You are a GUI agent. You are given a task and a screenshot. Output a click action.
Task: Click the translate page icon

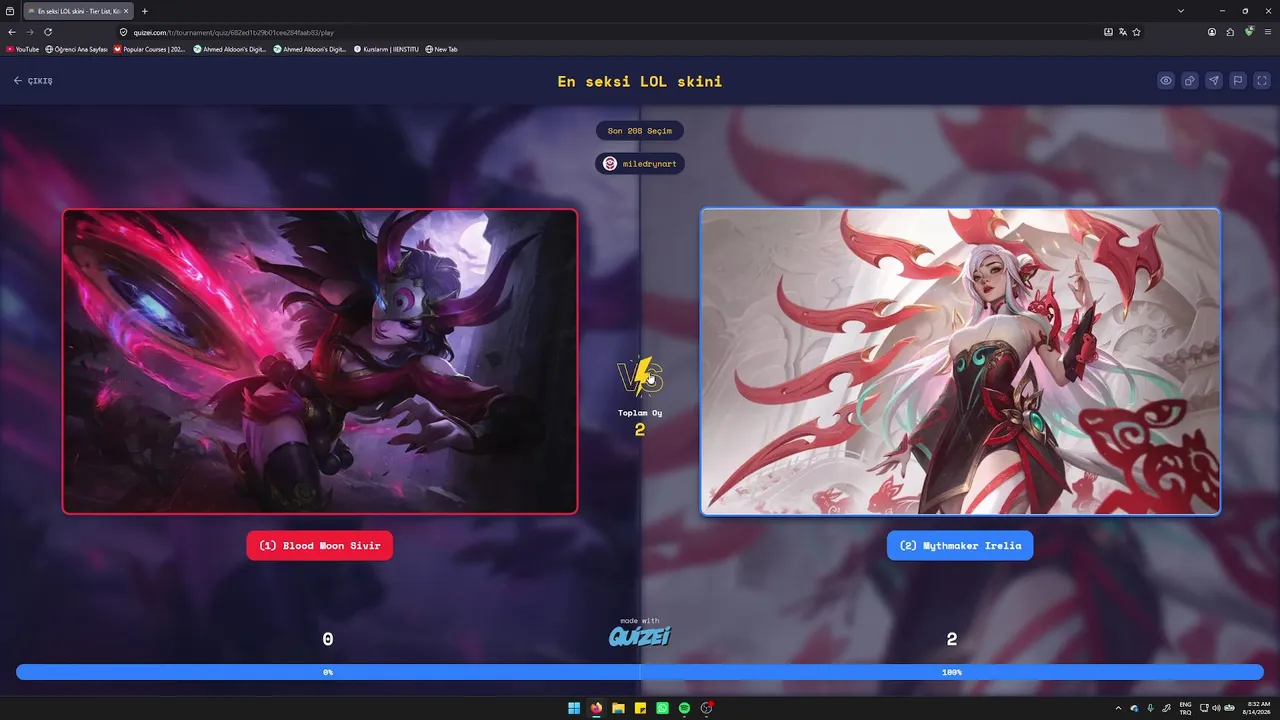click(1123, 32)
